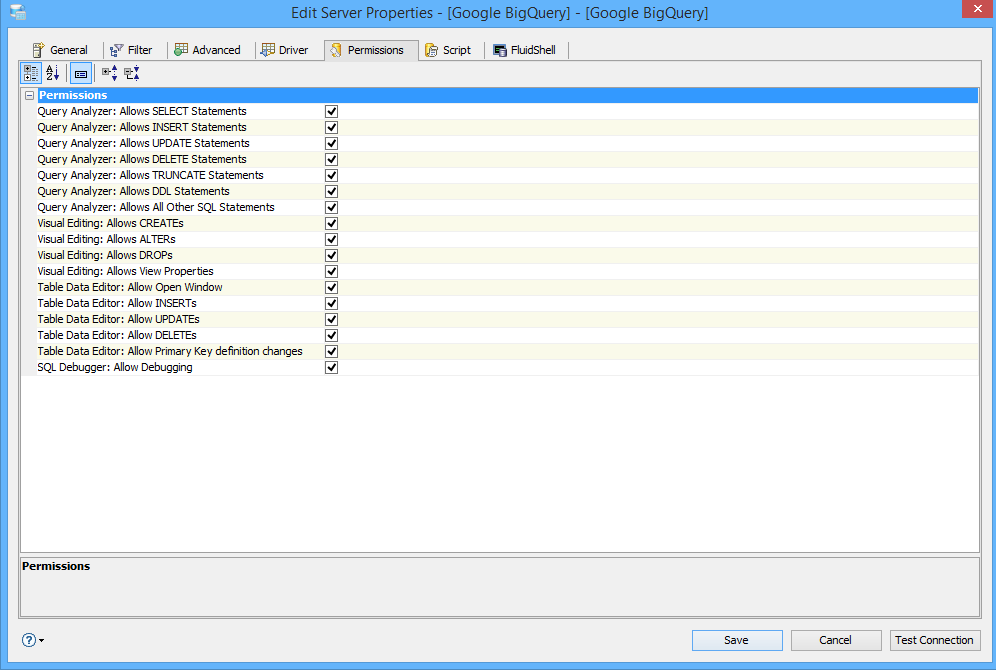Go to the Driver tab
Screen dimensions: 996x670
click(285, 50)
